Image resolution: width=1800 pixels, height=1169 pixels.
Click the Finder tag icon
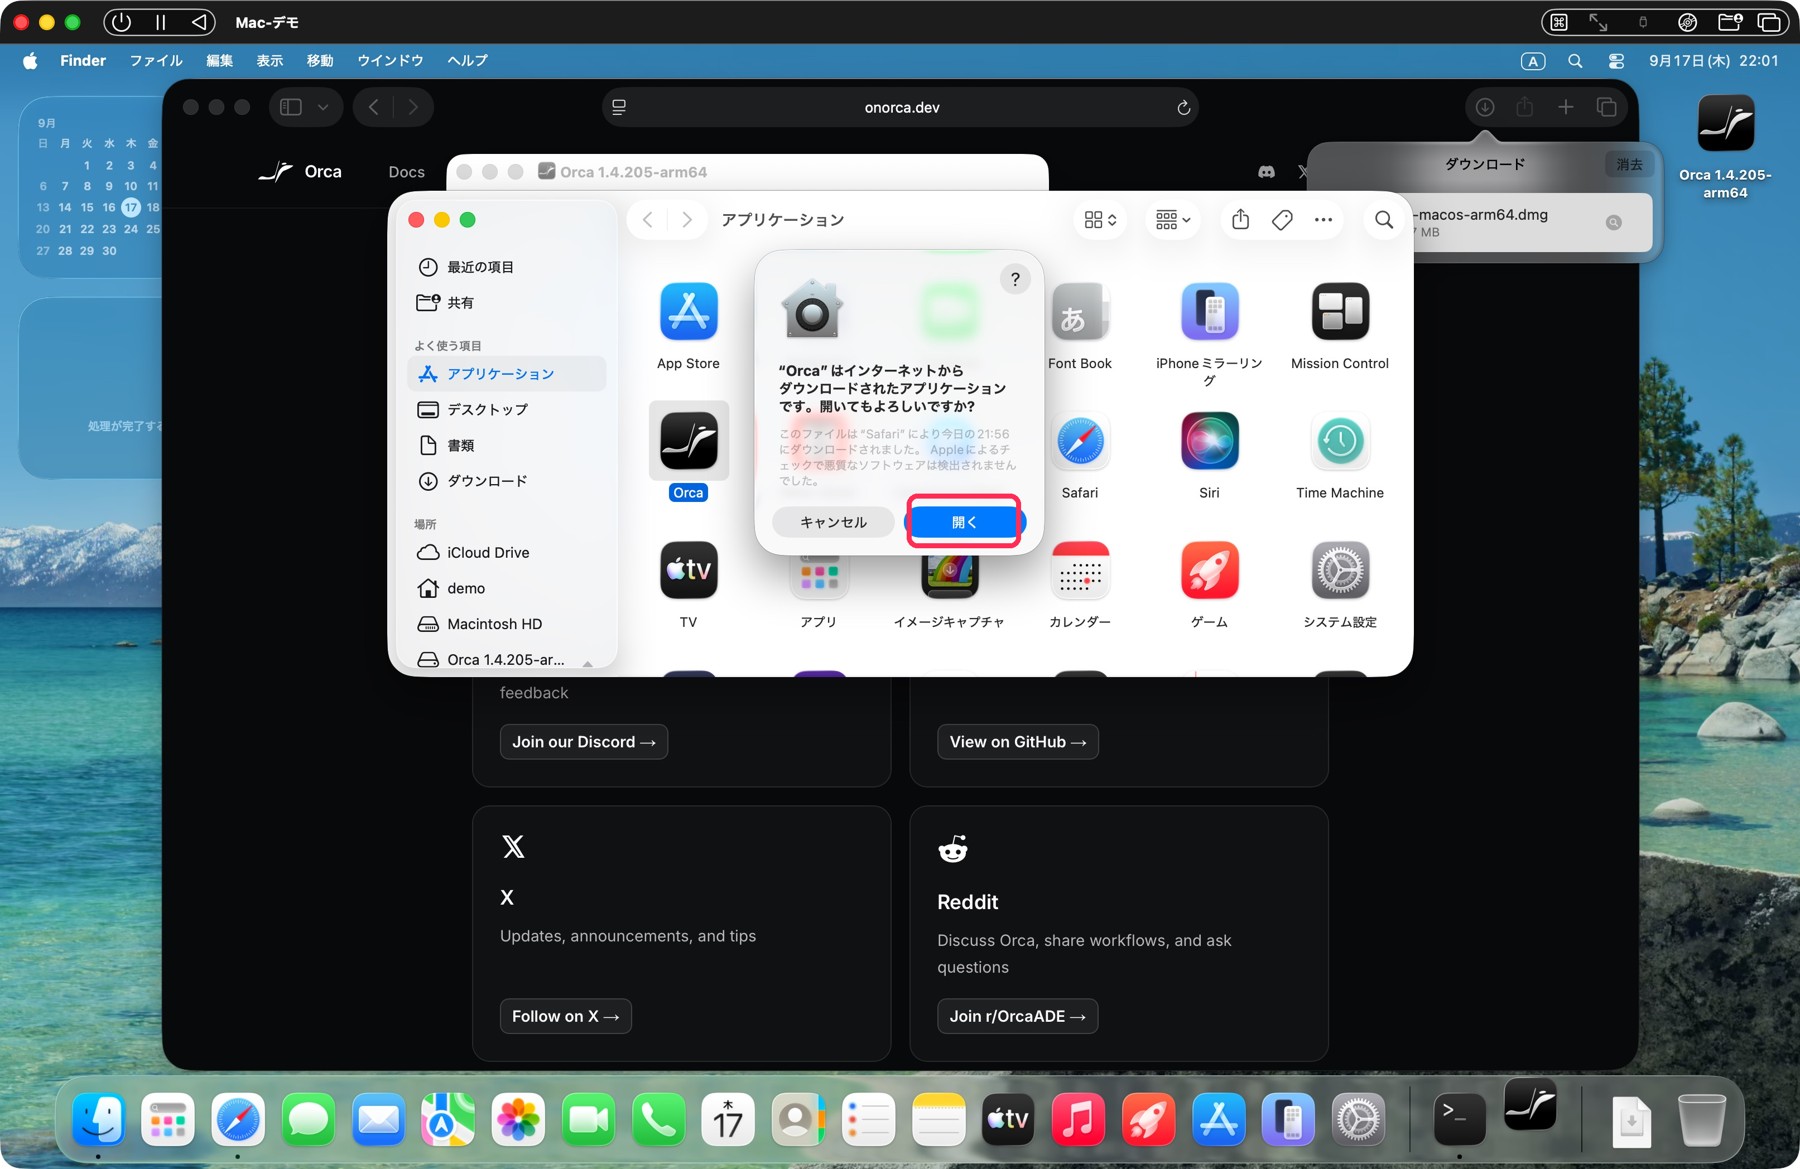tap(1282, 219)
